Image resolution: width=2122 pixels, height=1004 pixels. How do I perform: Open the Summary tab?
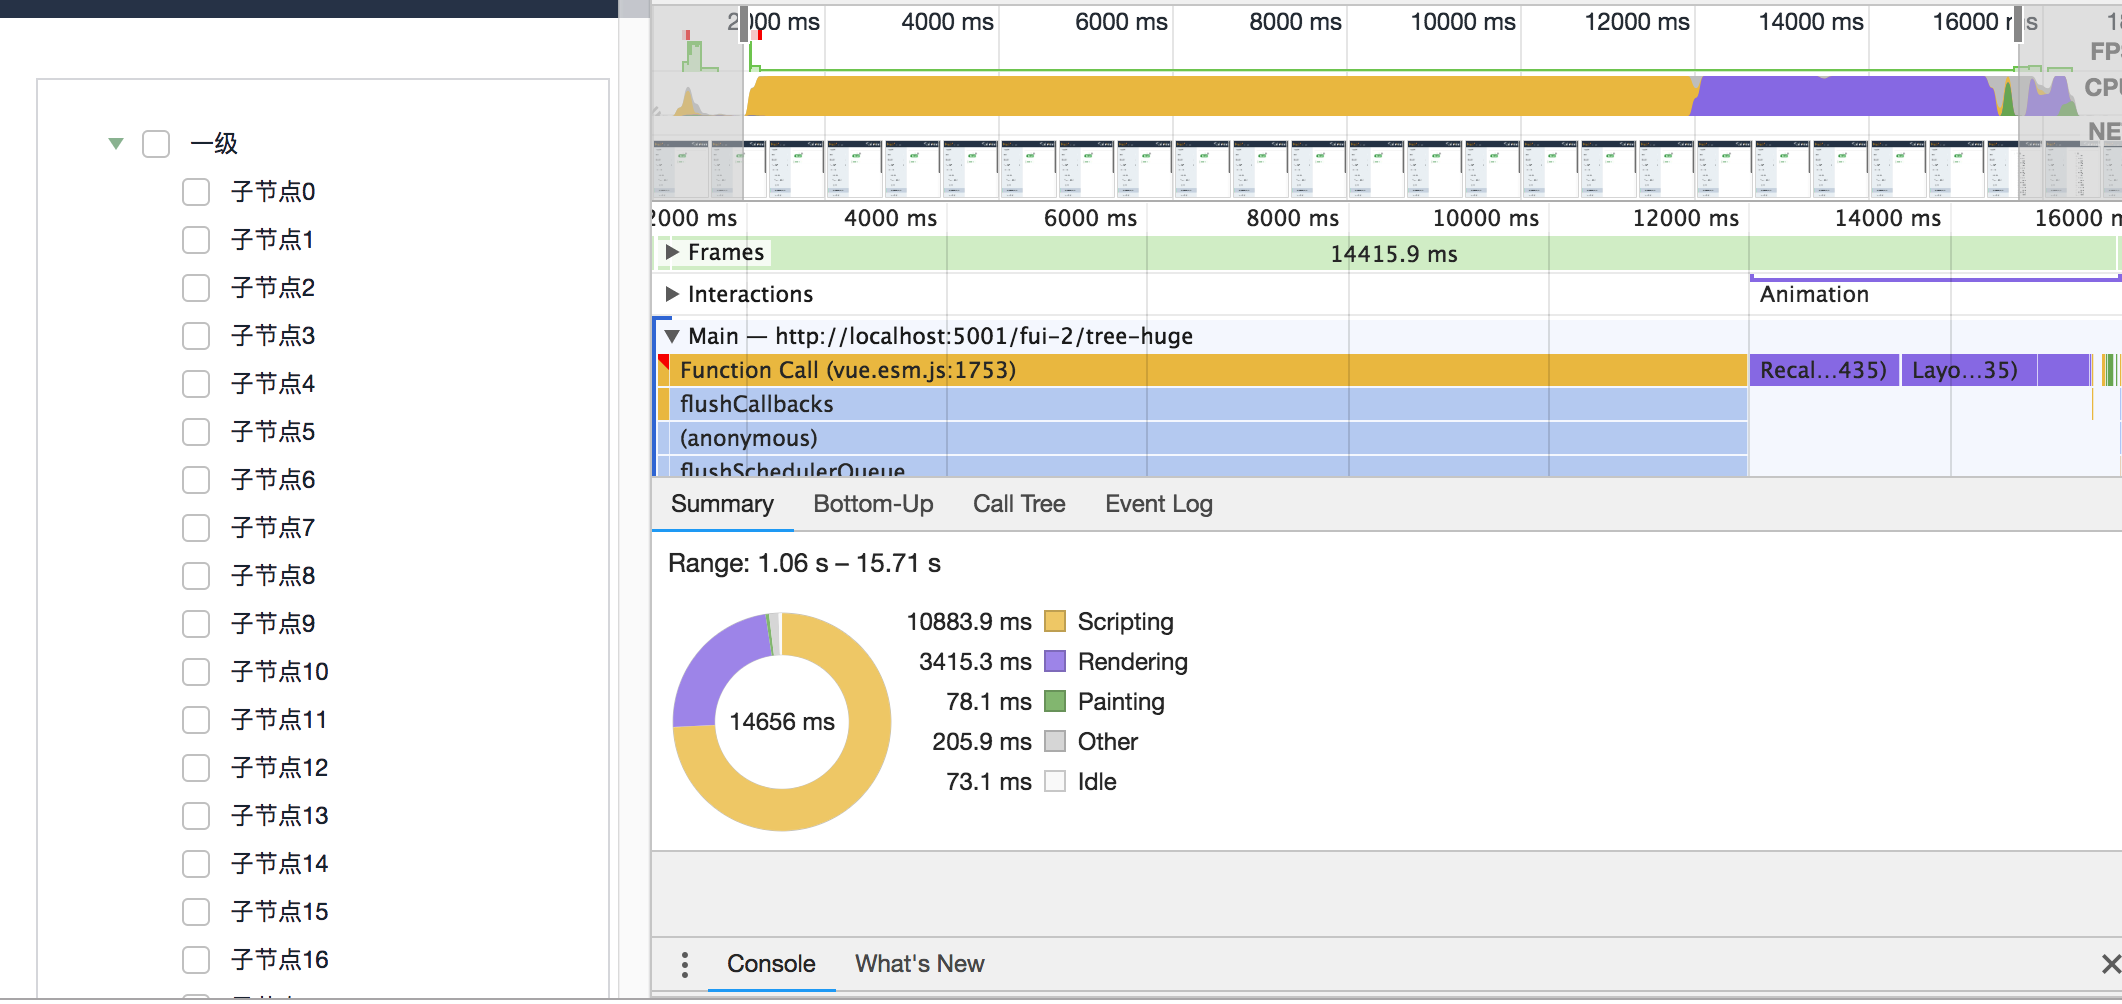pyautogui.click(x=722, y=504)
